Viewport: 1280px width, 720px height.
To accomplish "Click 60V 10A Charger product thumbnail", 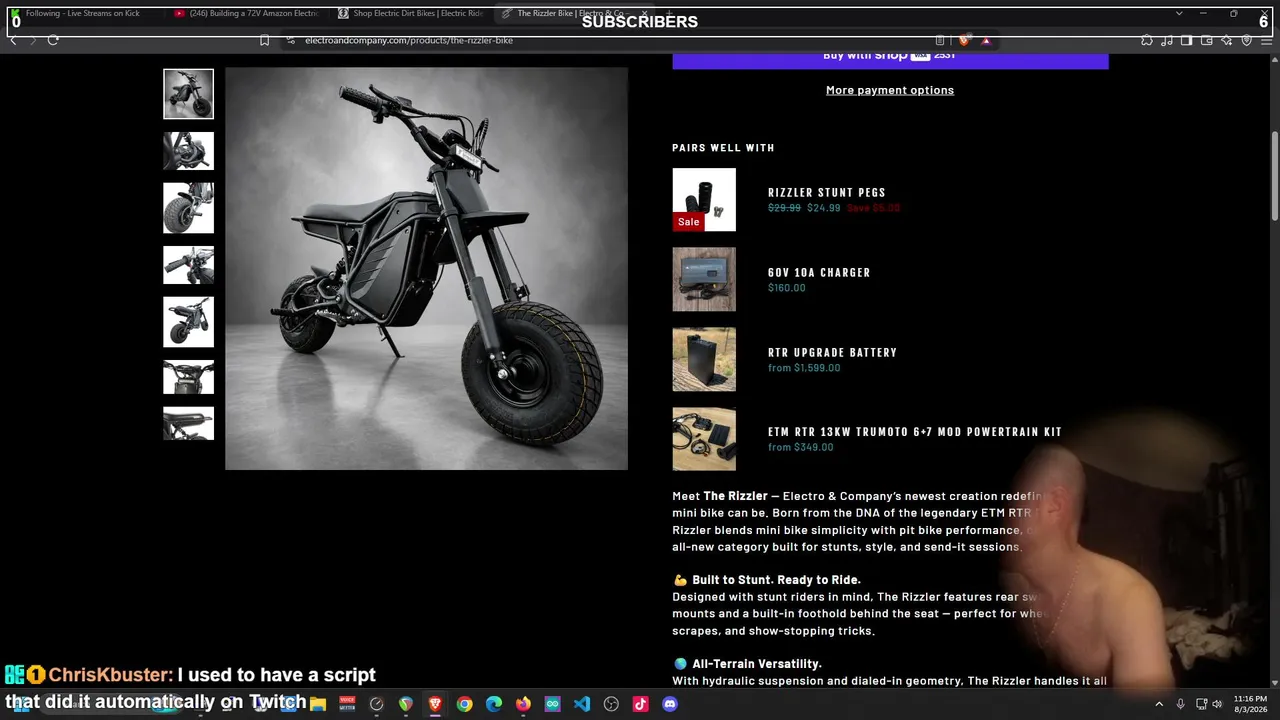I will click(704, 279).
